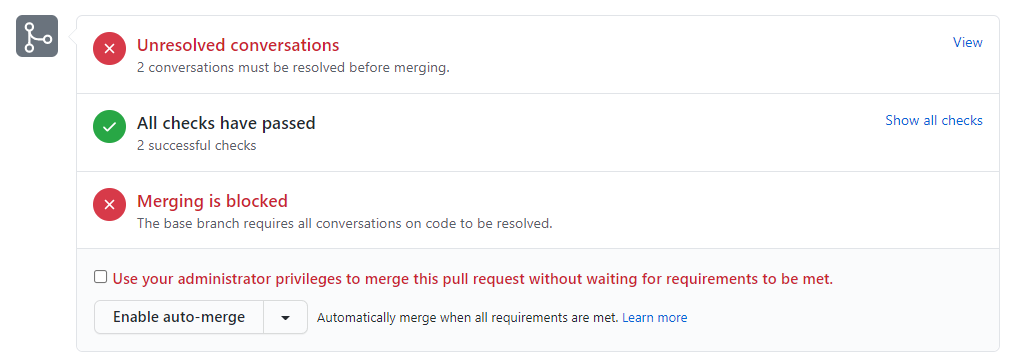Click empty space in the gray merge footer
Screen dimensions: 1014x361
841,320
